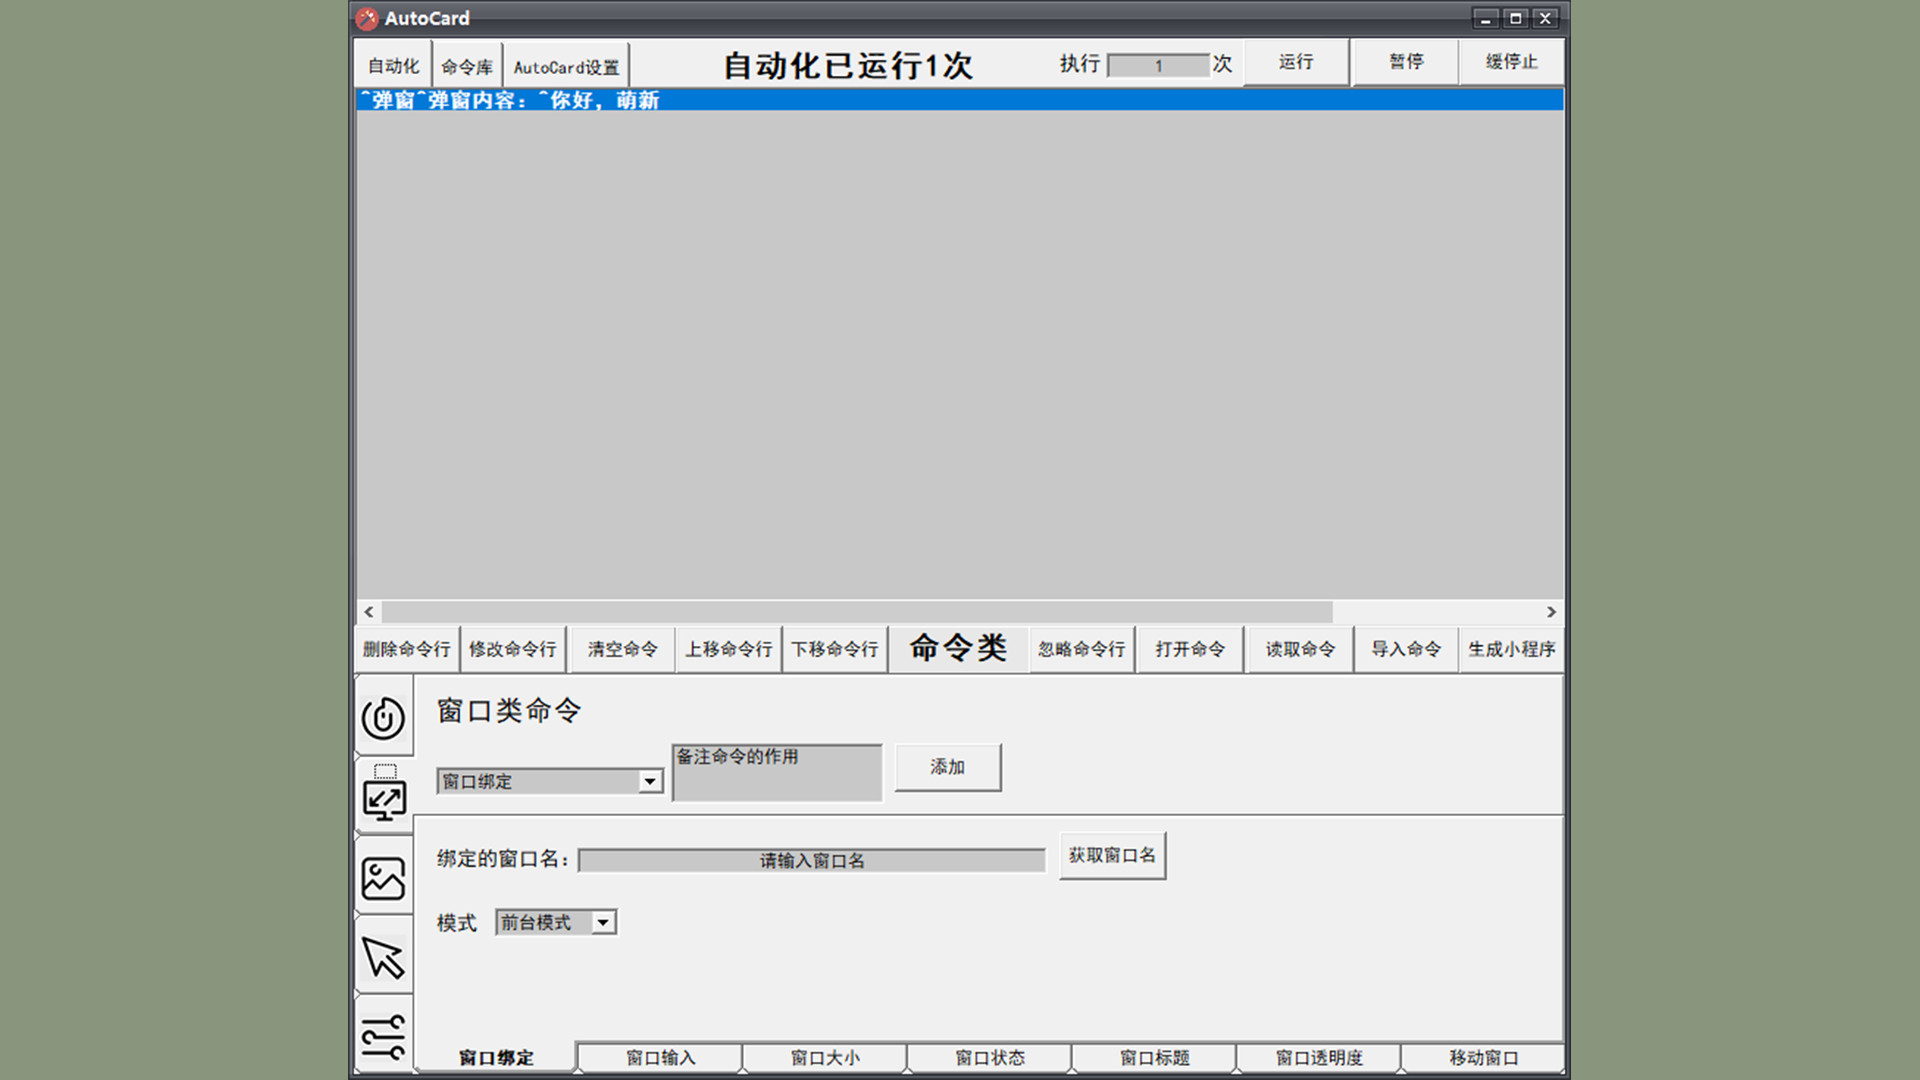The width and height of the screenshot is (1920, 1080).
Task: Click 修改命令行 button
Action: pos(513,649)
